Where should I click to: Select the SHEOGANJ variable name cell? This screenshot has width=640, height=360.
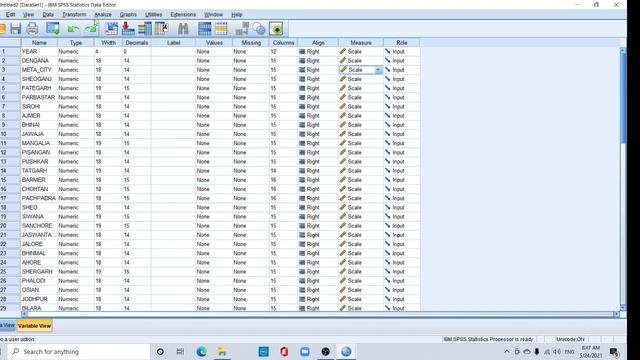[x=39, y=79]
